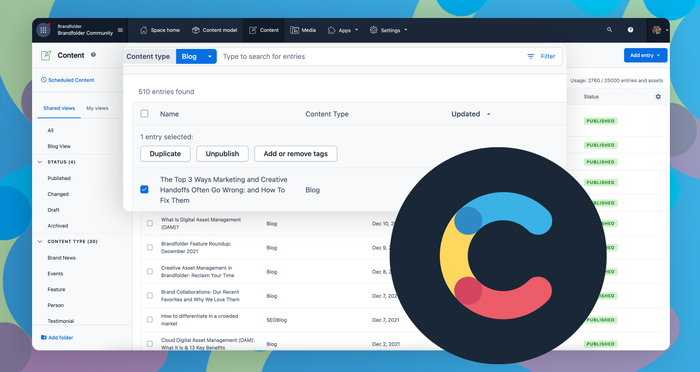Open 'What Is Digital Asset Management (DAM)?' entry
The image size is (700, 372).
pos(201,223)
